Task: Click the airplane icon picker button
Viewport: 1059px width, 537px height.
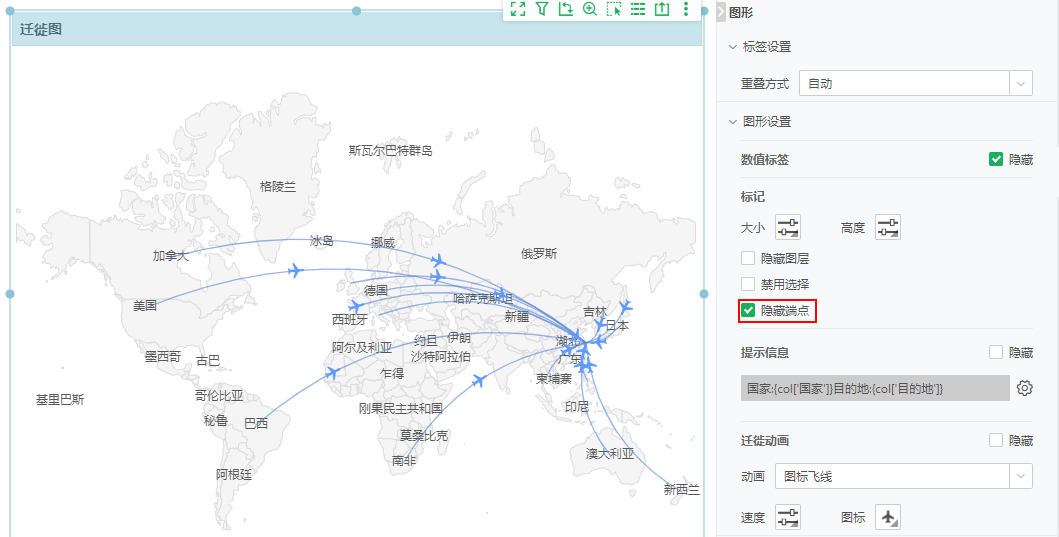Action: [888, 517]
